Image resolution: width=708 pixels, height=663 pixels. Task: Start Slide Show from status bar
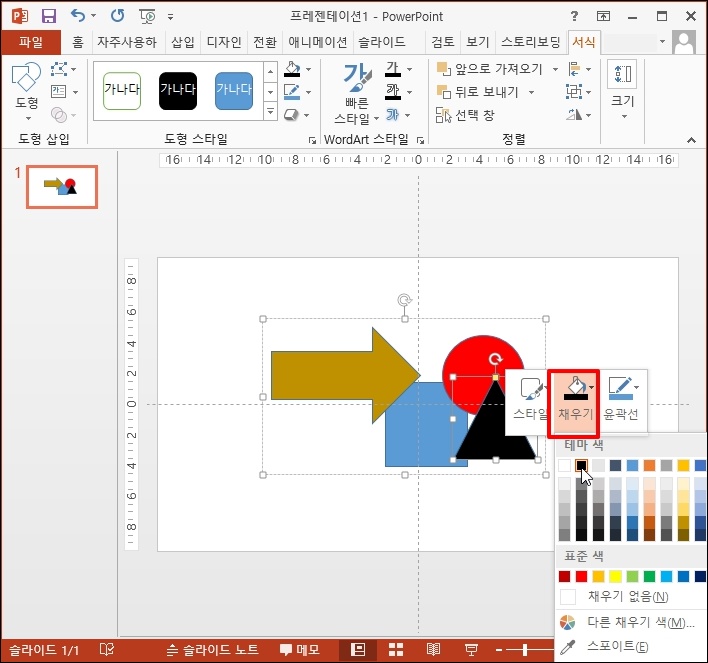(x=471, y=650)
